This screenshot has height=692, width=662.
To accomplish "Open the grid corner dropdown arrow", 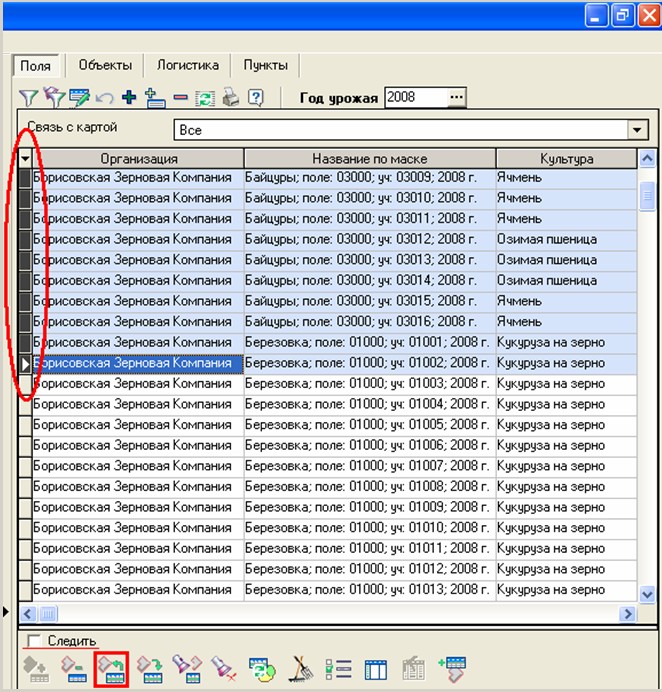I will click(x=24, y=159).
